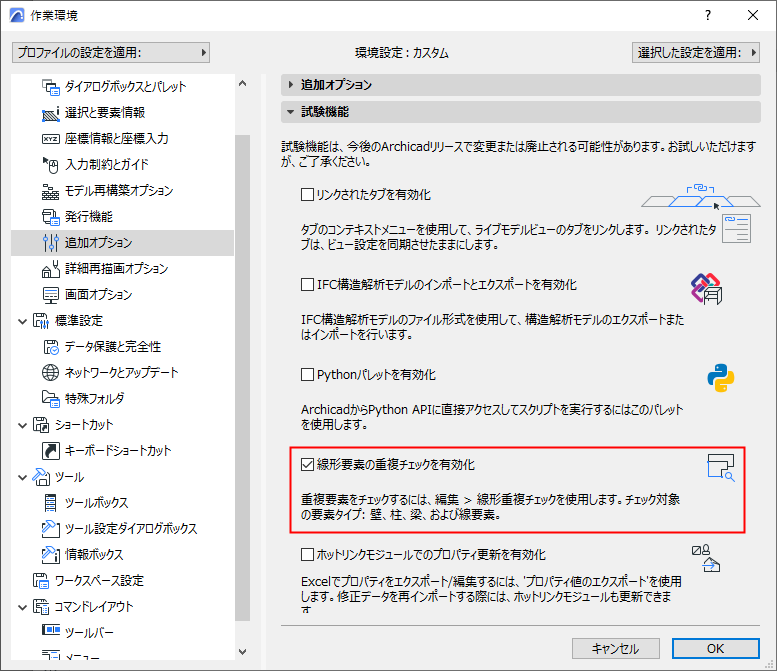Click the ツール設定ダイアログボックス icon
777x671 pixels.
tap(51, 529)
